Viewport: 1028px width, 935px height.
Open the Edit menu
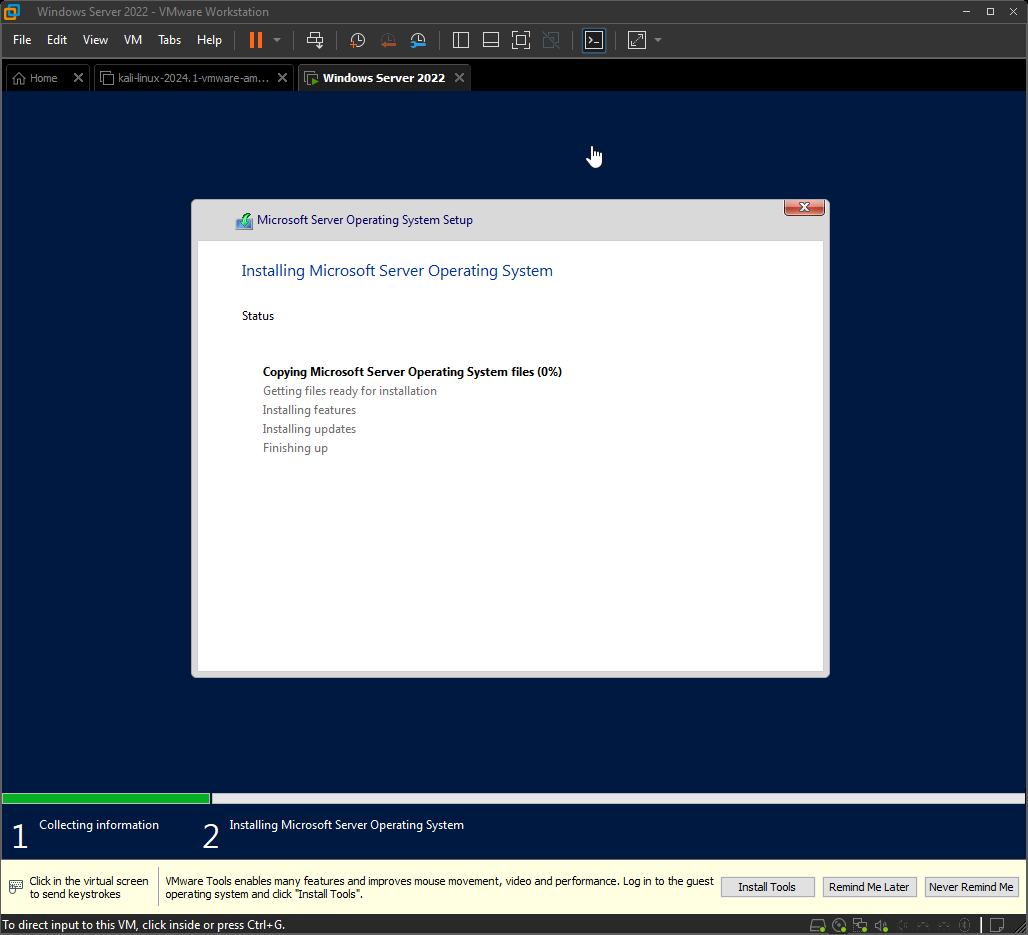click(x=57, y=40)
